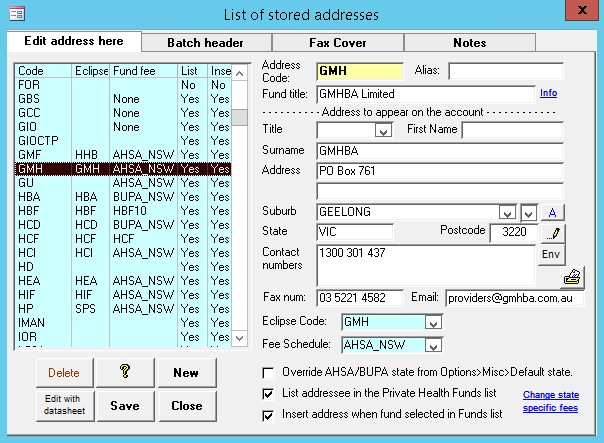Screen dimensions: 604x443
Task: Uncheck List addressee in Private Health Funds list
Action: click(x=268, y=394)
